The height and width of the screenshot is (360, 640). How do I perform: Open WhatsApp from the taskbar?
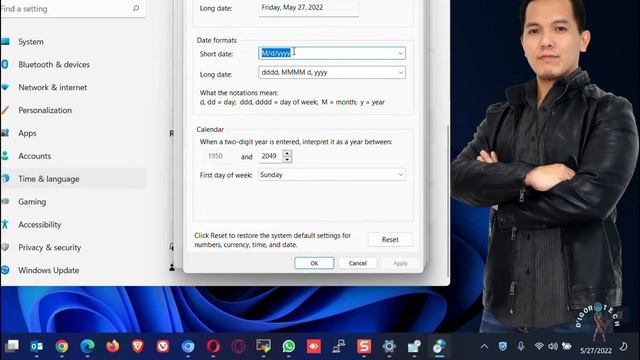[x=289, y=346]
